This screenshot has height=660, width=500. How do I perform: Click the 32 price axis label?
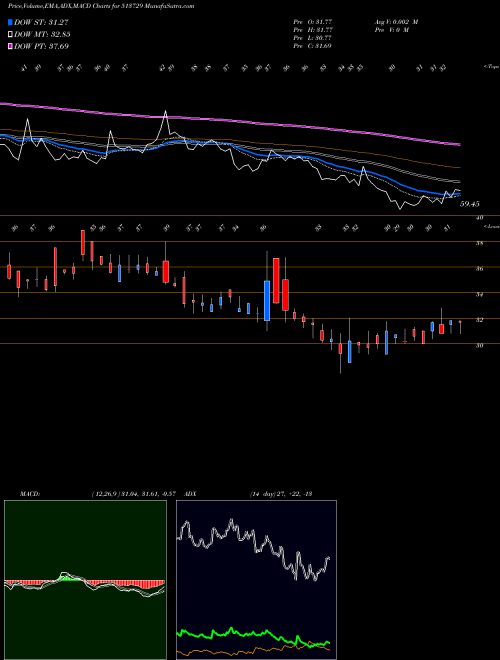click(x=480, y=320)
